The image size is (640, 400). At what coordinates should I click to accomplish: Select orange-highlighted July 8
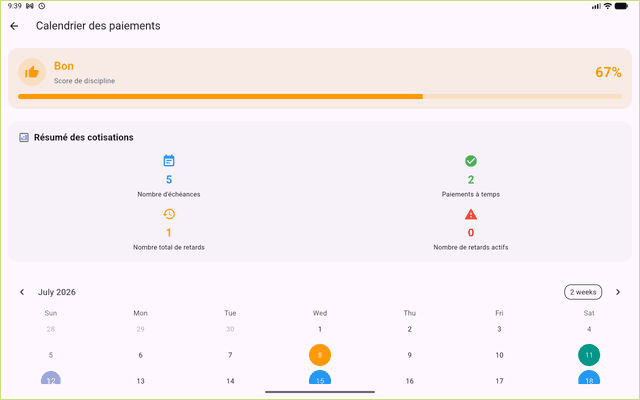(x=320, y=355)
